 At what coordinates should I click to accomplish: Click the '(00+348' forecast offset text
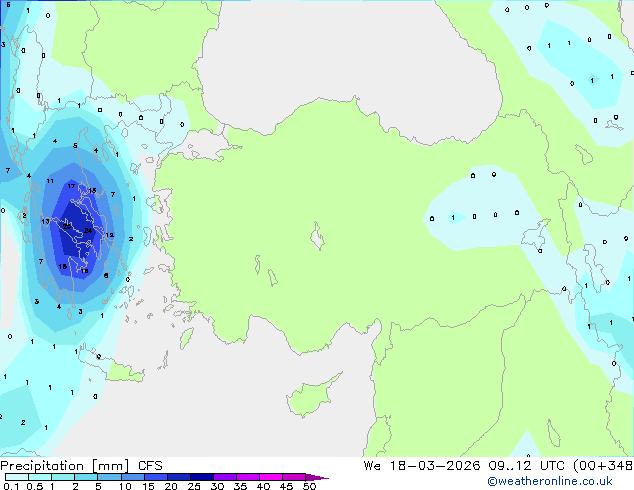coord(603,466)
